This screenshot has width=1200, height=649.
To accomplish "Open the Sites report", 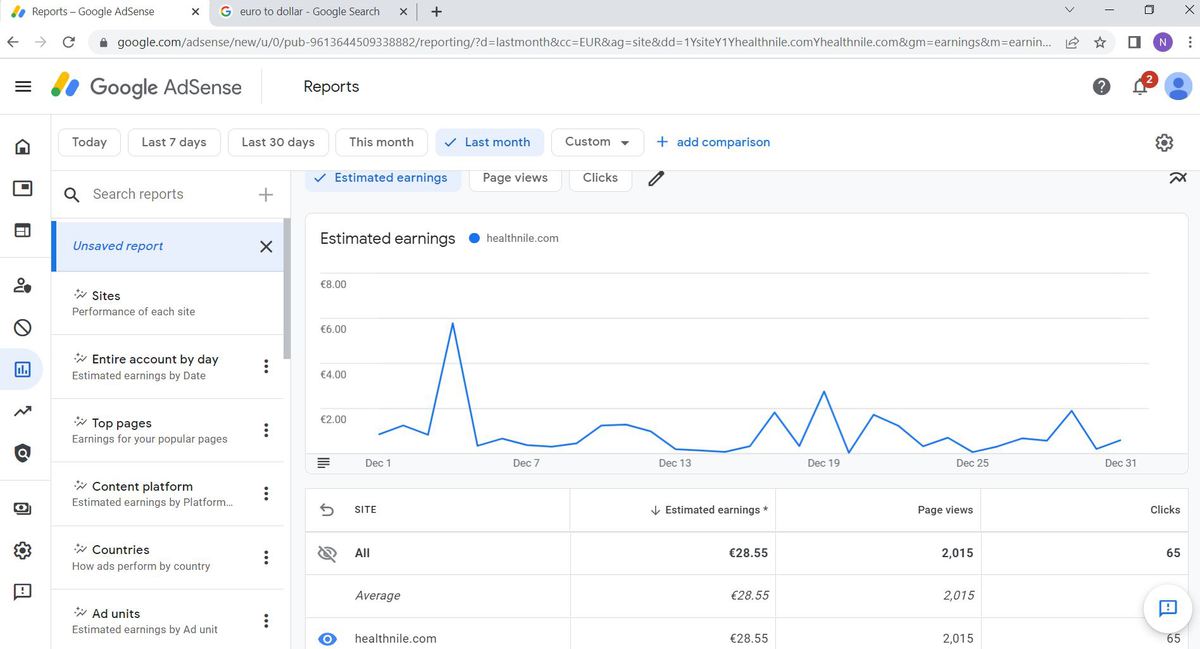I will click(x=168, y=303).
